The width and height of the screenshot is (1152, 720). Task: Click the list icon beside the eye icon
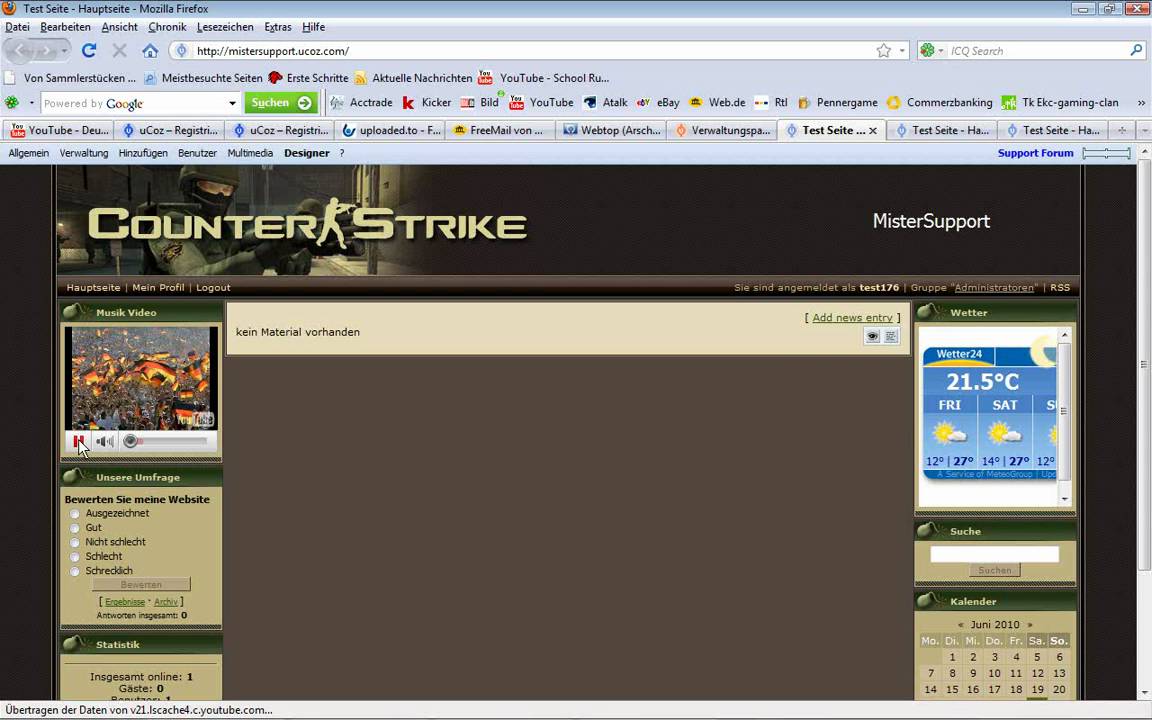click(890, 336)
